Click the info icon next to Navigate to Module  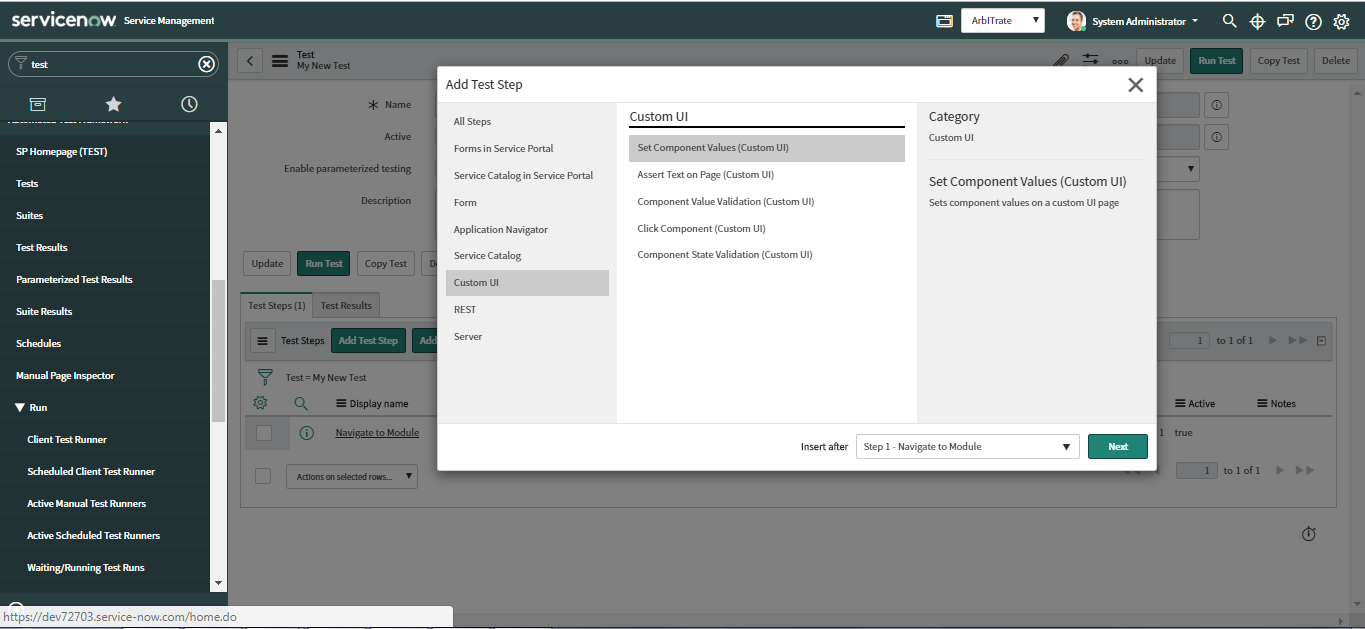[x=305, y=432]
